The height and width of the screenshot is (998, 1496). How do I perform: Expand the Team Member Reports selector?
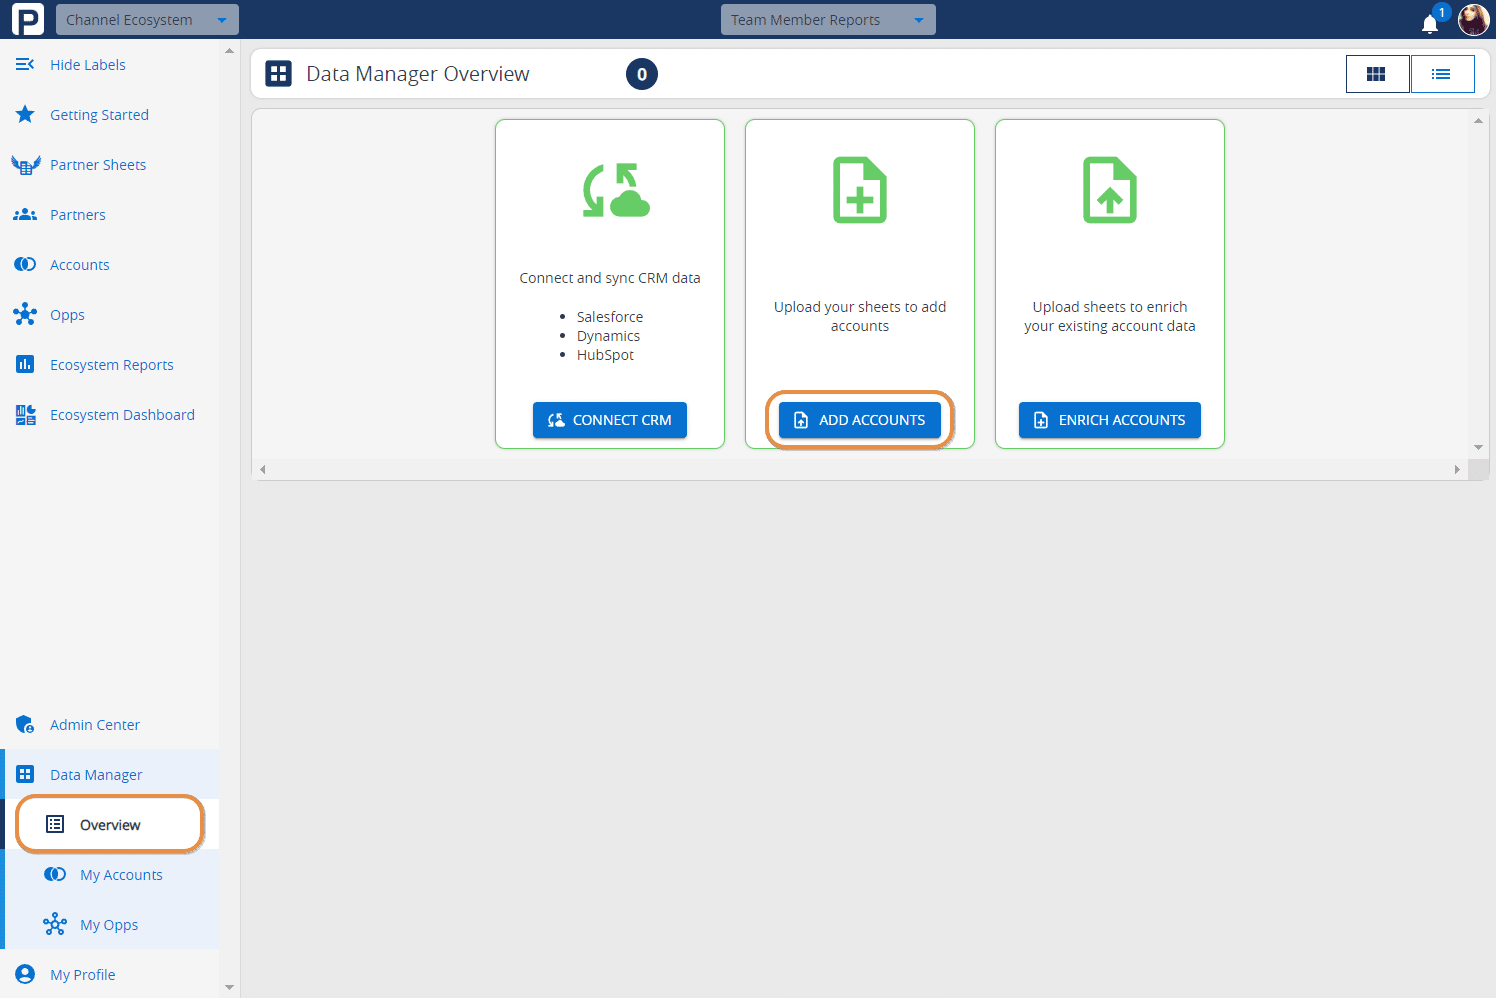coord(827,19)
